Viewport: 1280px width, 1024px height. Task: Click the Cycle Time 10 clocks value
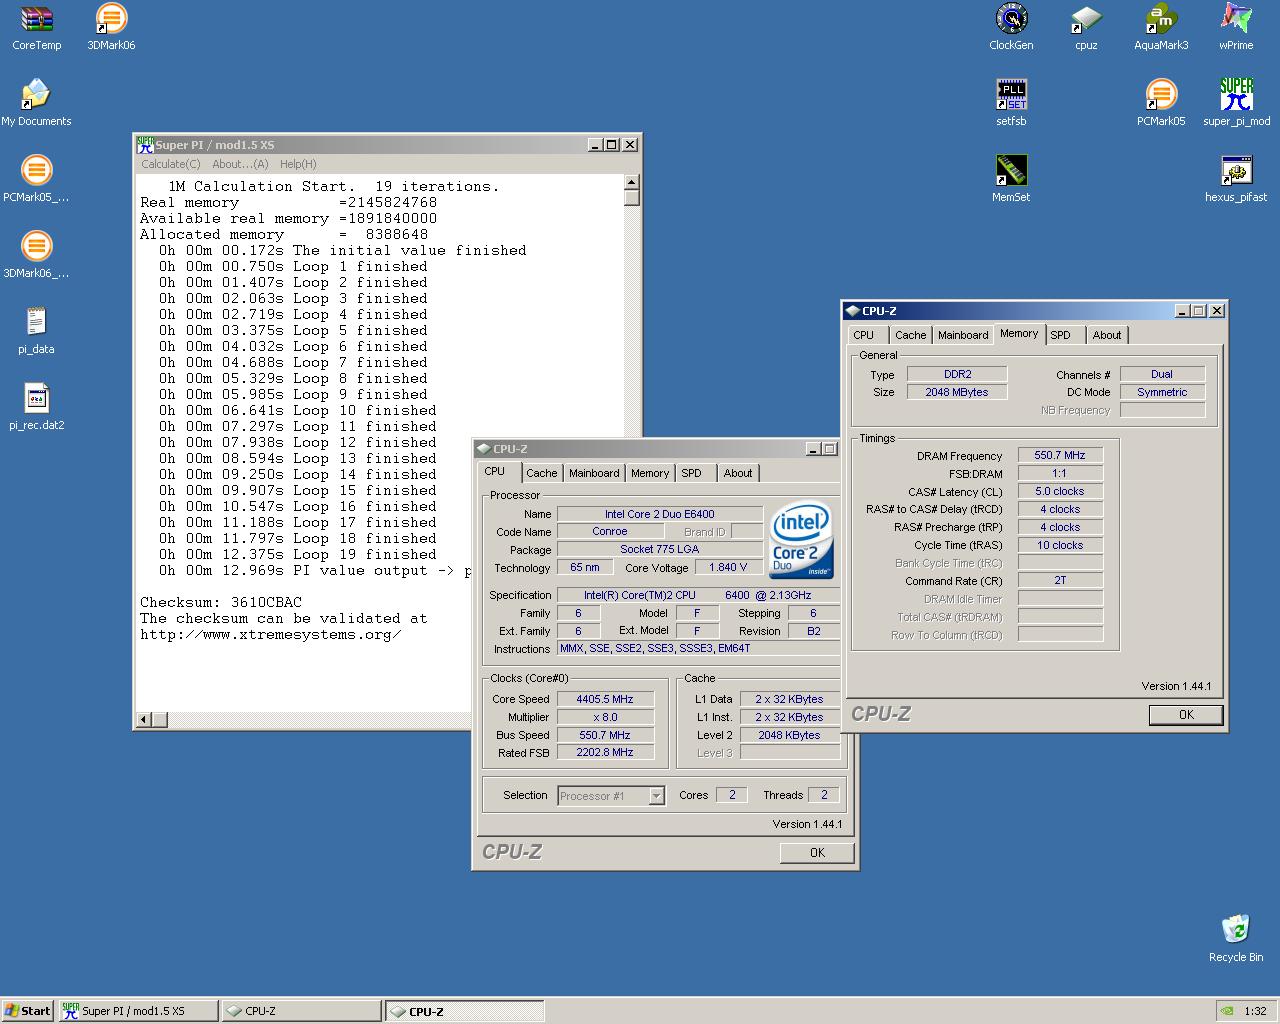click(x=1060, y=545)
